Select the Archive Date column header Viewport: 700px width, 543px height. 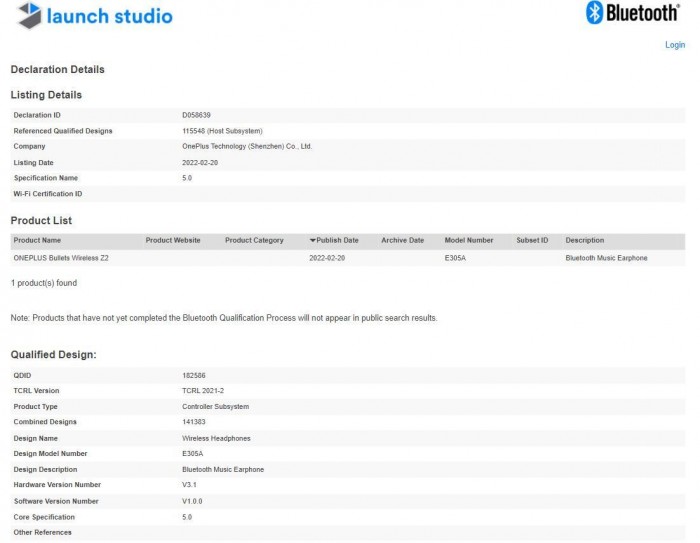tap(402, 240)
